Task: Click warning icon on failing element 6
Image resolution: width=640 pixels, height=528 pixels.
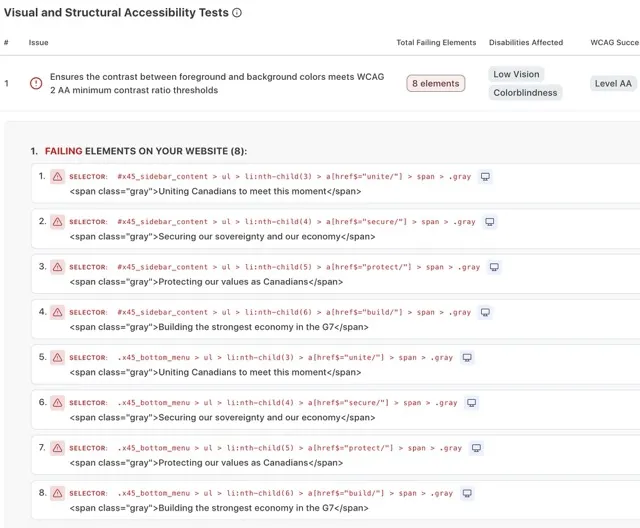Action: (57, 403)
